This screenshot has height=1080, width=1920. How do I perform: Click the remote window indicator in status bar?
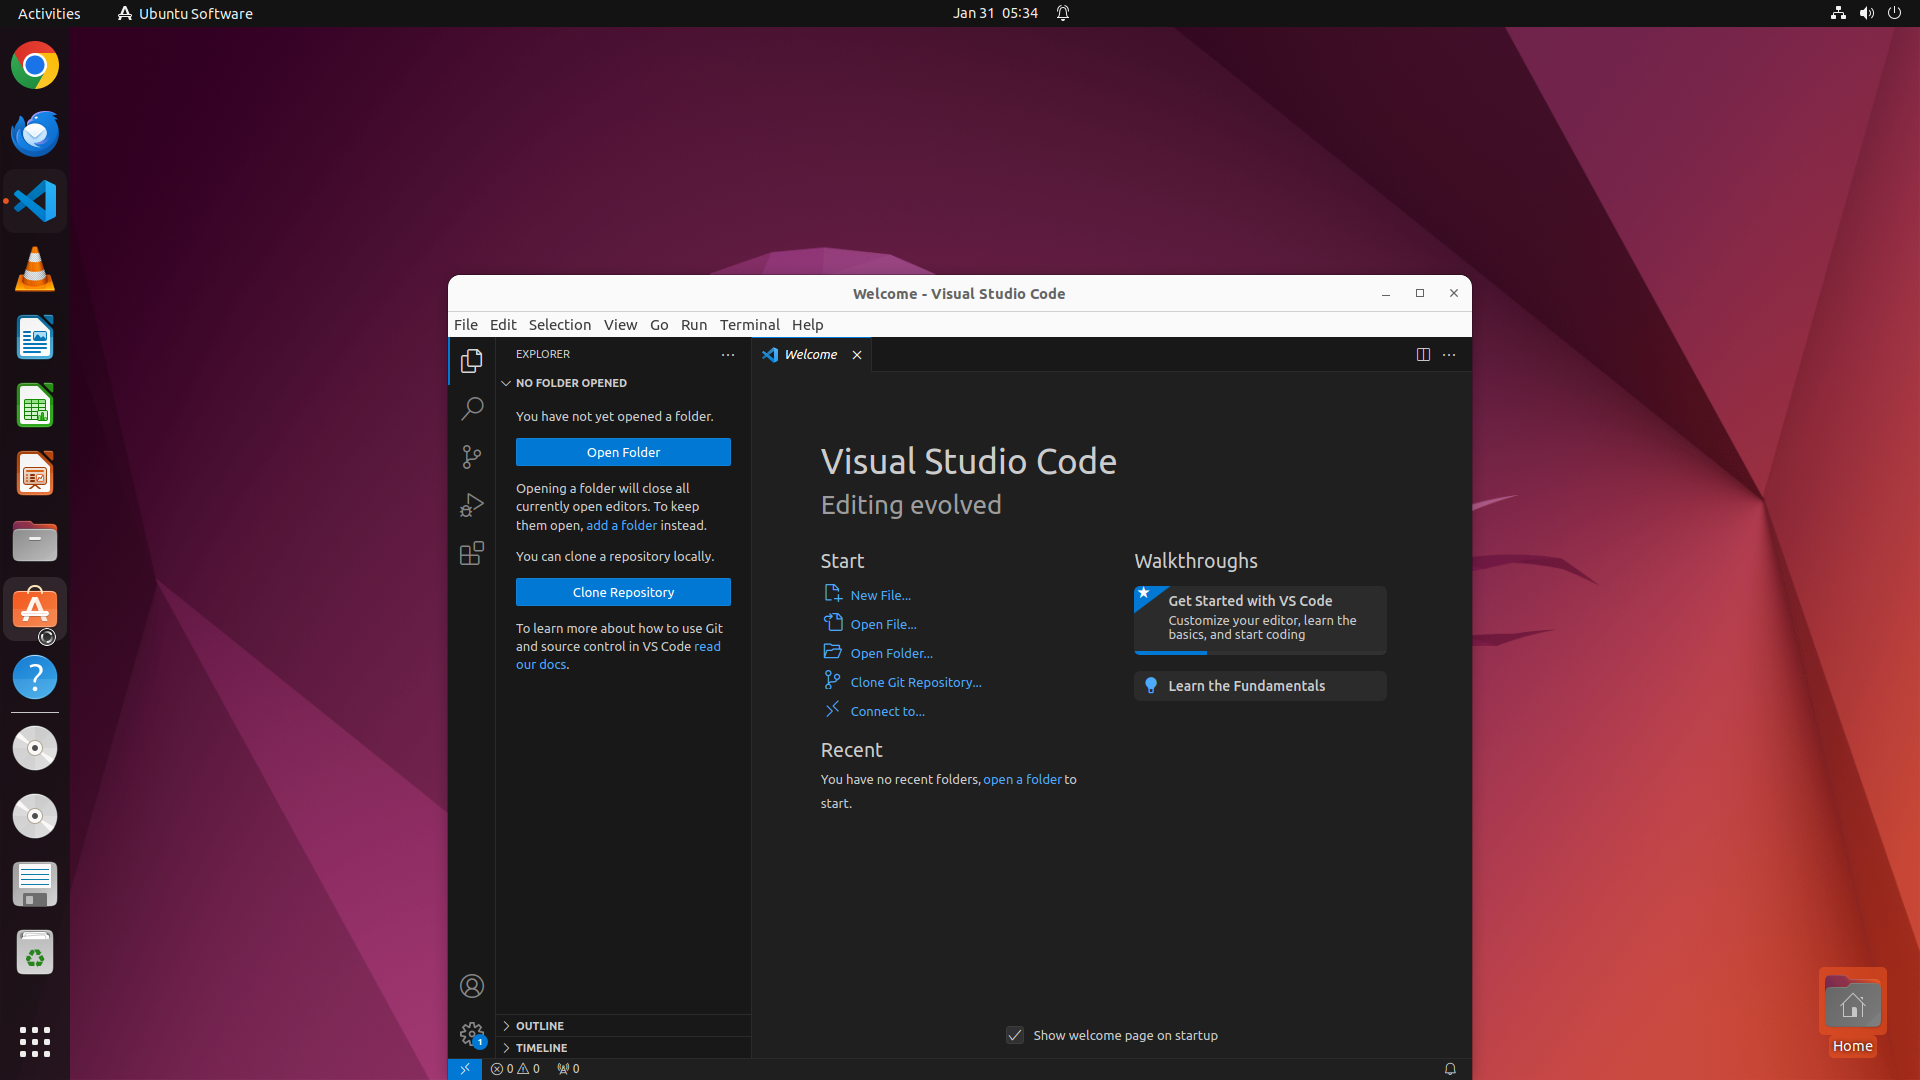(x=465, y=1069)
